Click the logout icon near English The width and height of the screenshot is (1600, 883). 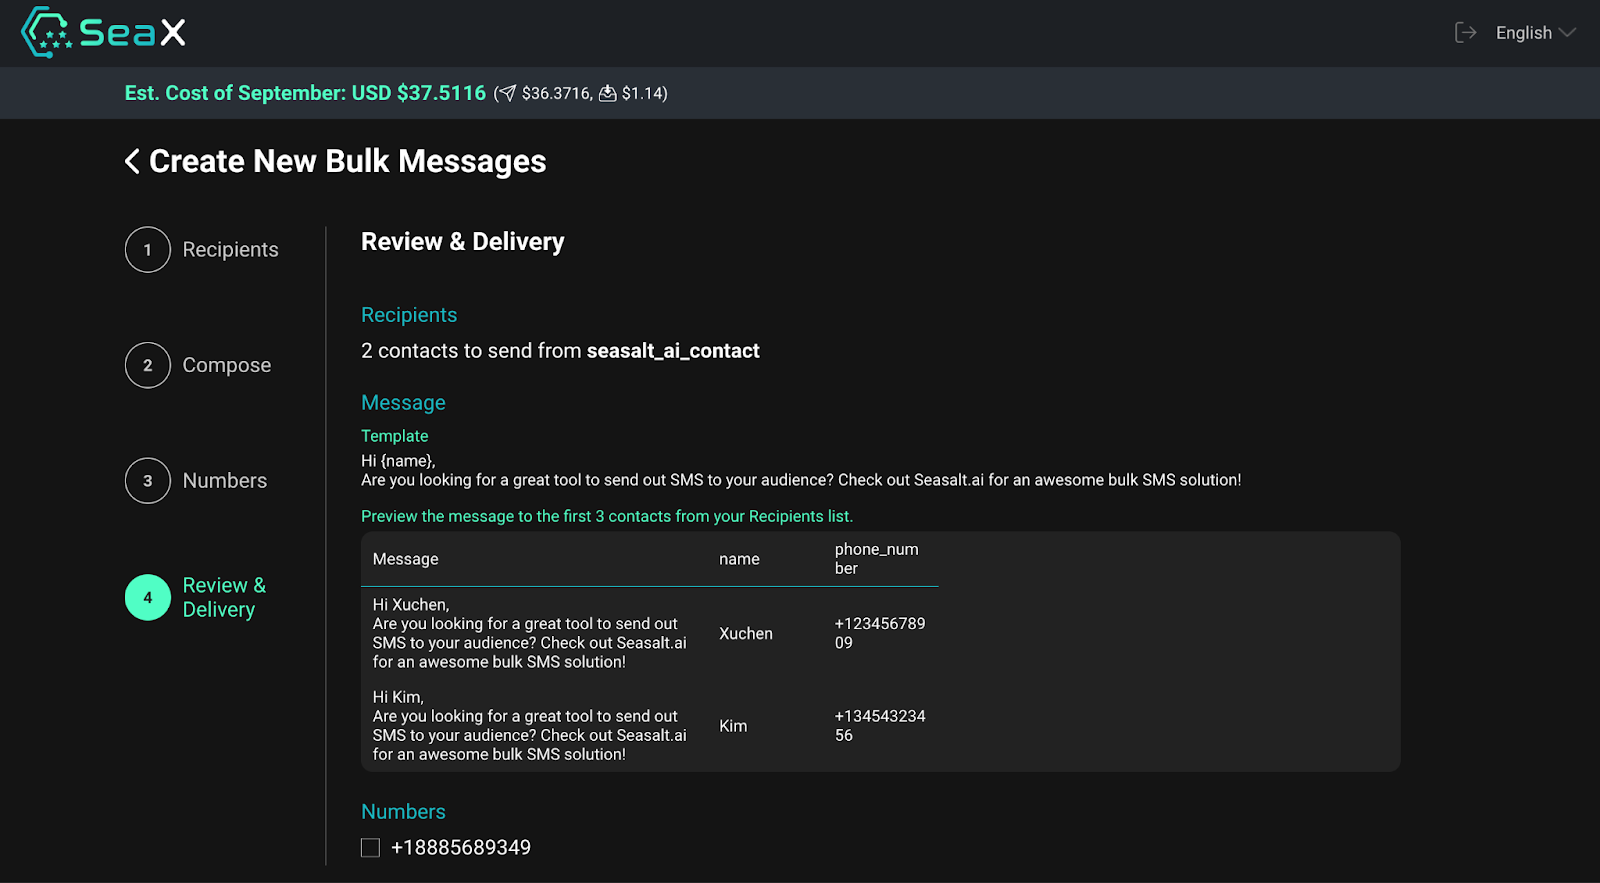click(1465, 32)
